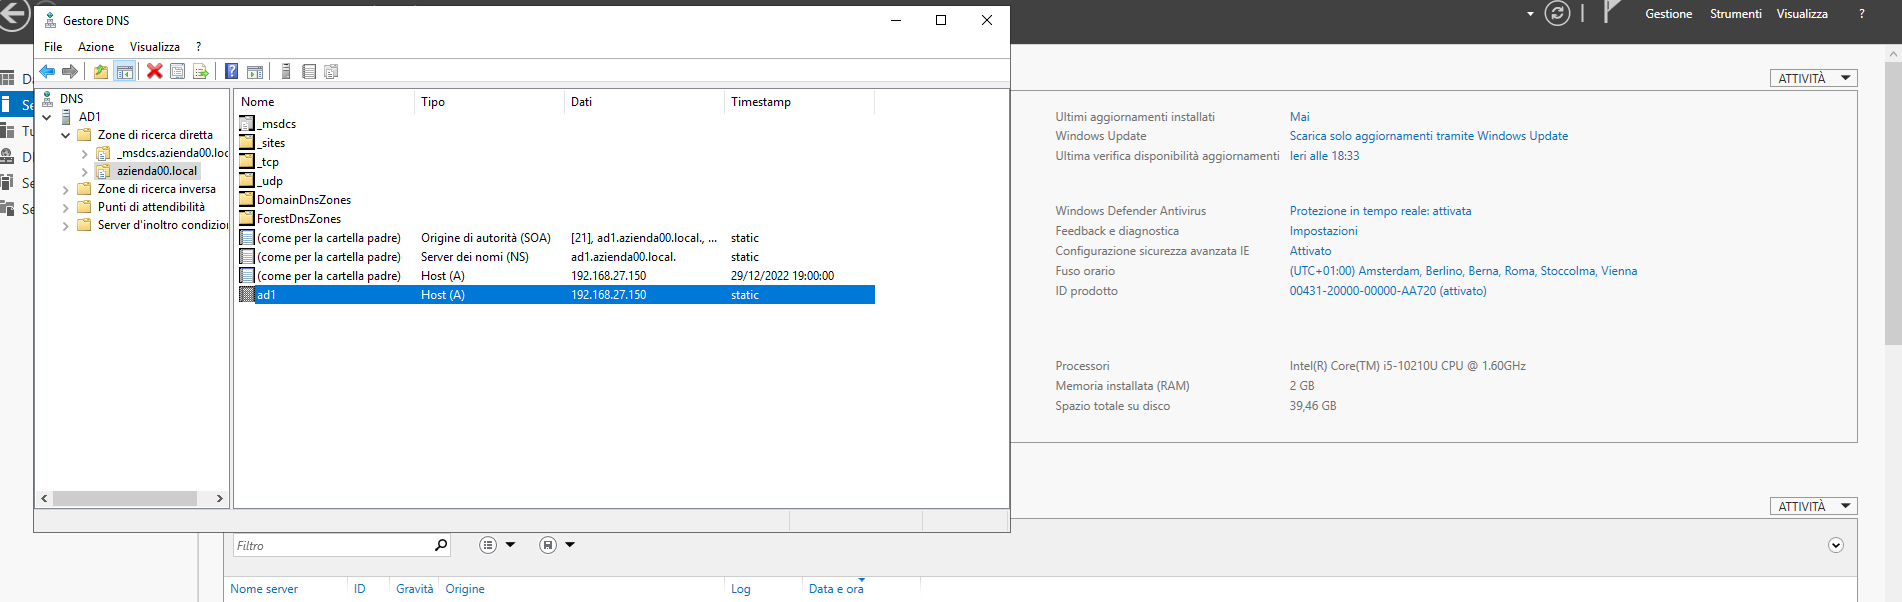Click Server Manager notifications flag icon

[x=1610, y=12]
